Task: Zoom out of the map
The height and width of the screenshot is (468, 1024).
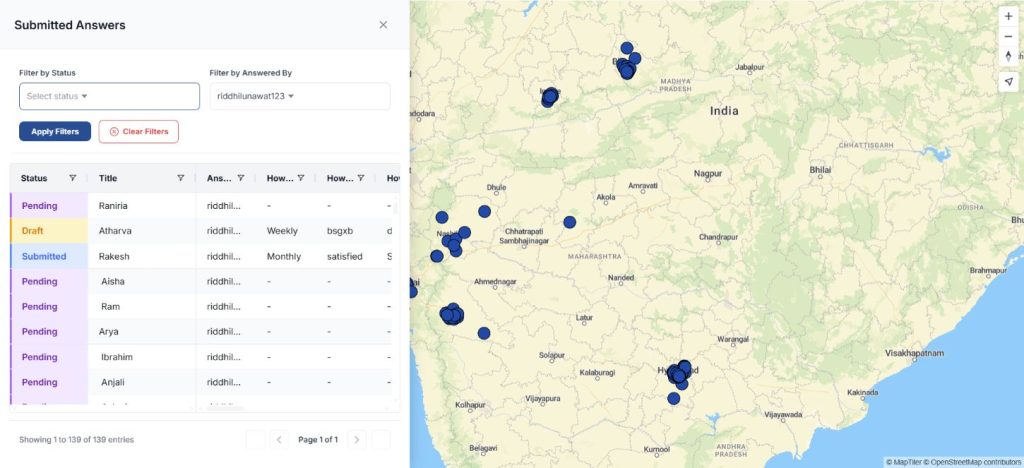Action: click(x=1008, y=36)
